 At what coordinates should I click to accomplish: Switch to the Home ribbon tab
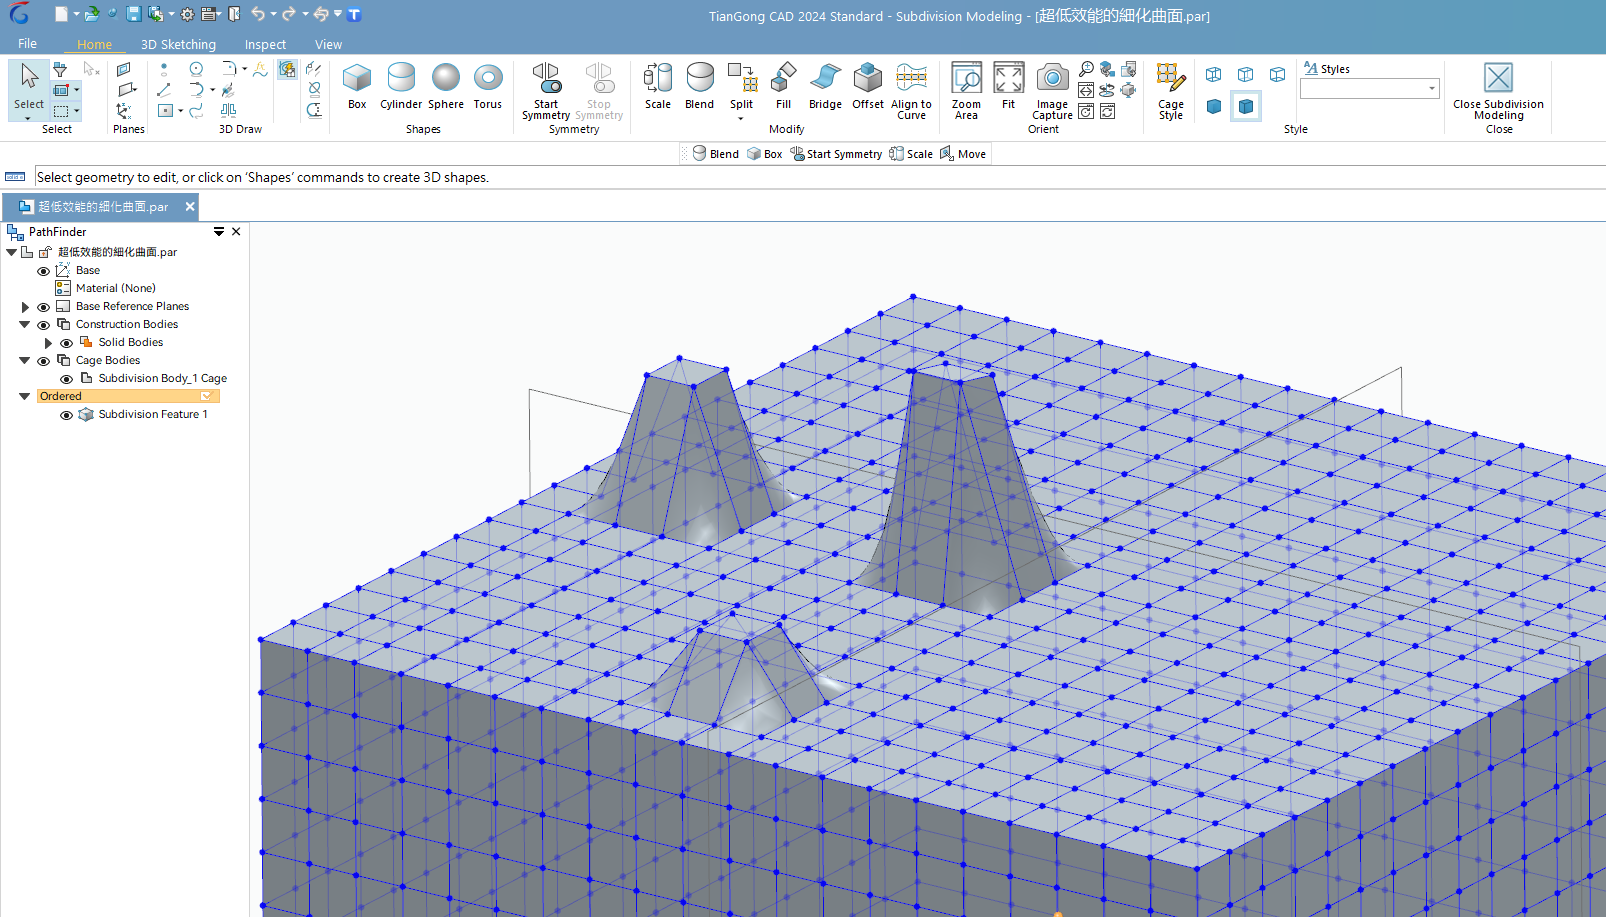click(x=94, y=44)
